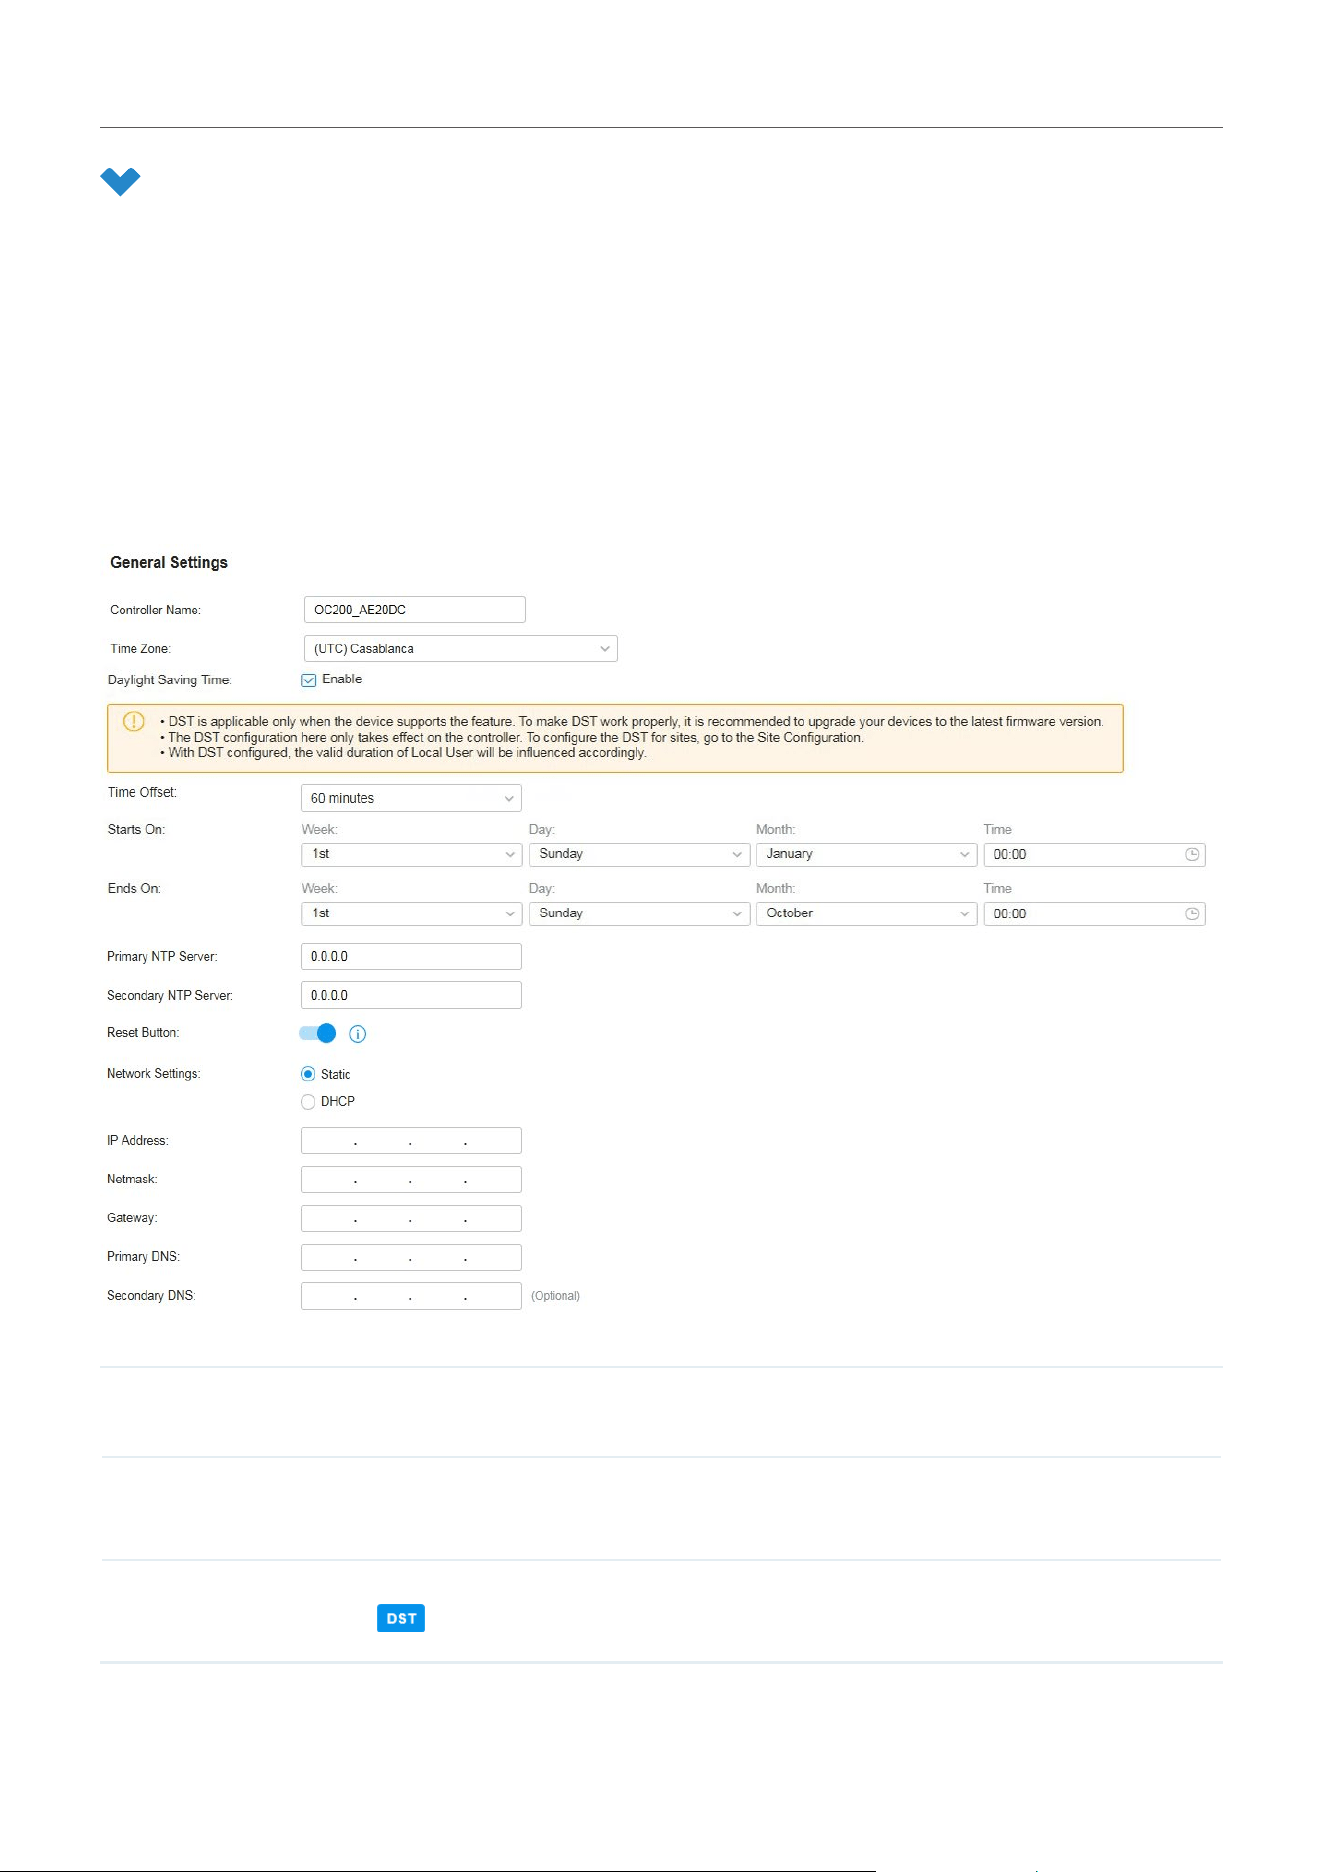Click the Starts On time clock icon

[1192, 854]
